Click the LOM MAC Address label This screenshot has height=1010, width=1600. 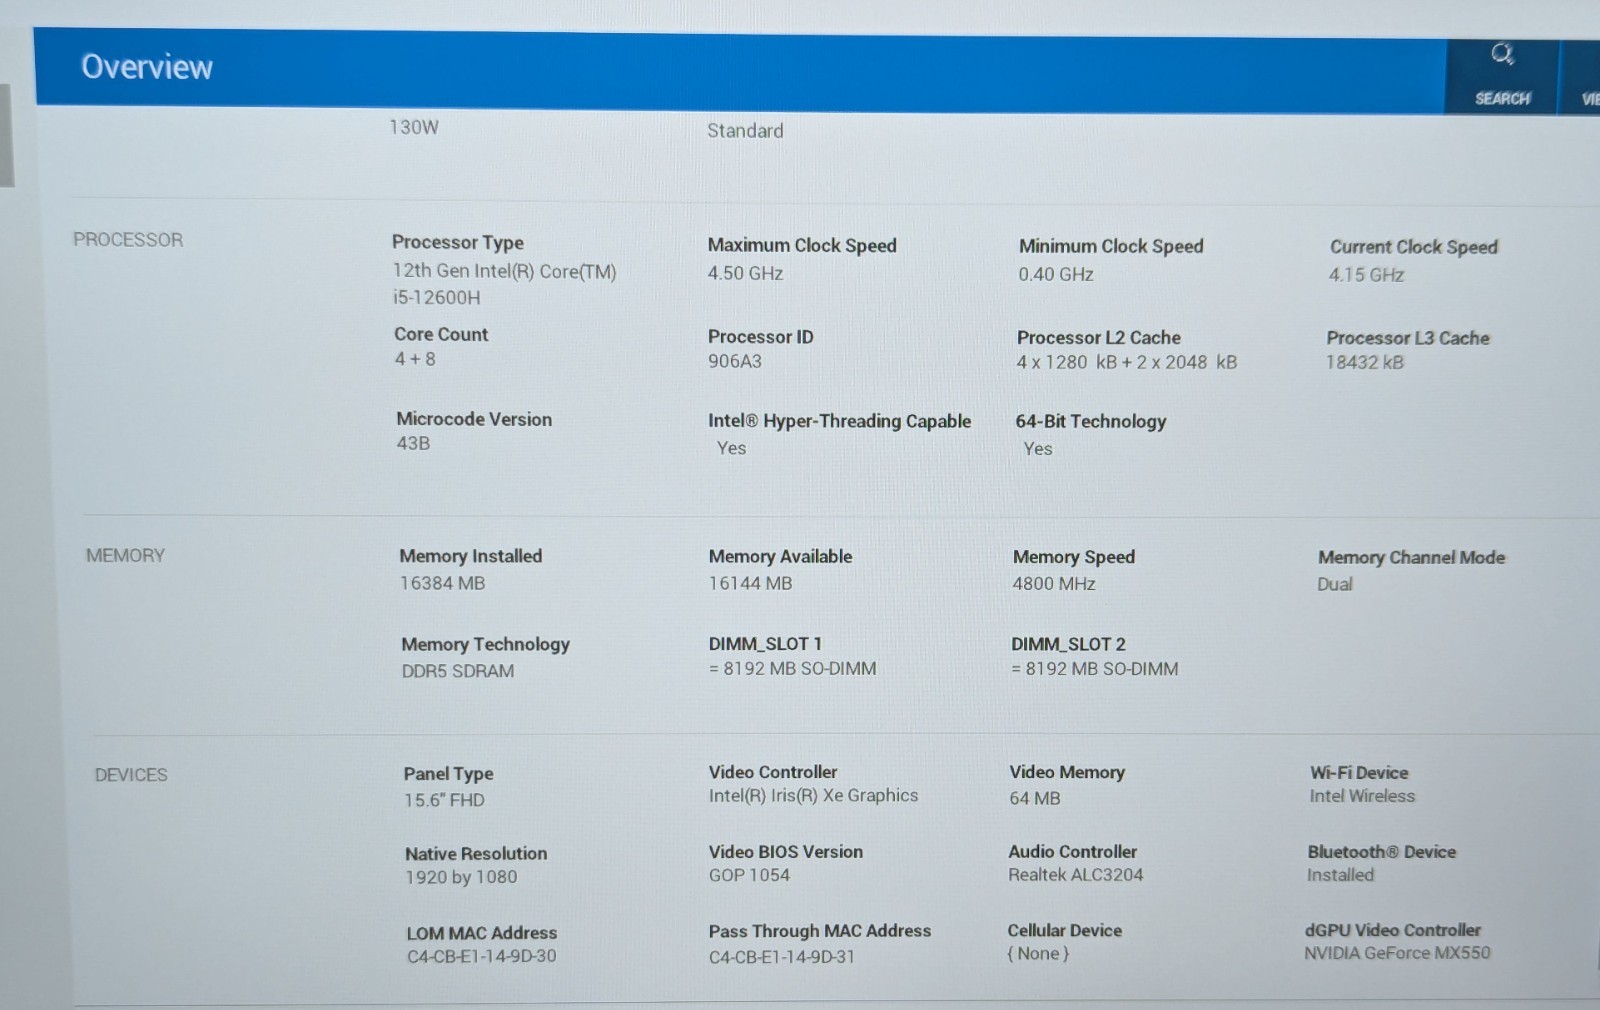coord(482,933)
